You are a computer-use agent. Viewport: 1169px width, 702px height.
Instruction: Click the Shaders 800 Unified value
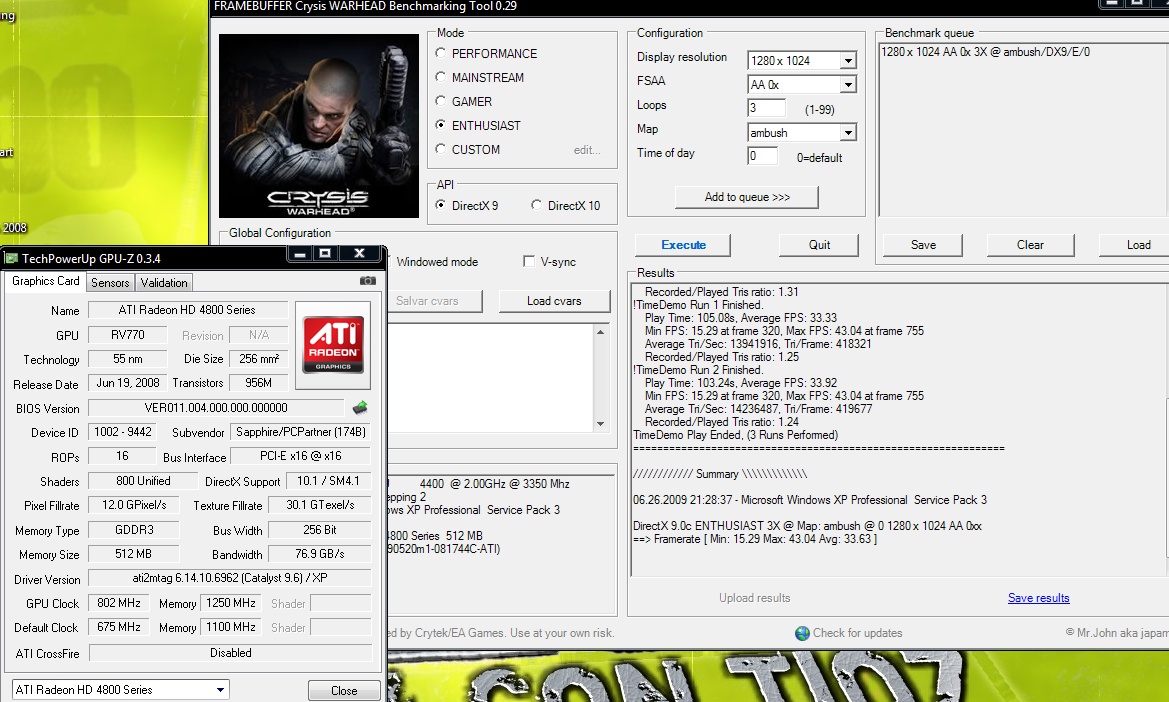[x=143, y=481]
